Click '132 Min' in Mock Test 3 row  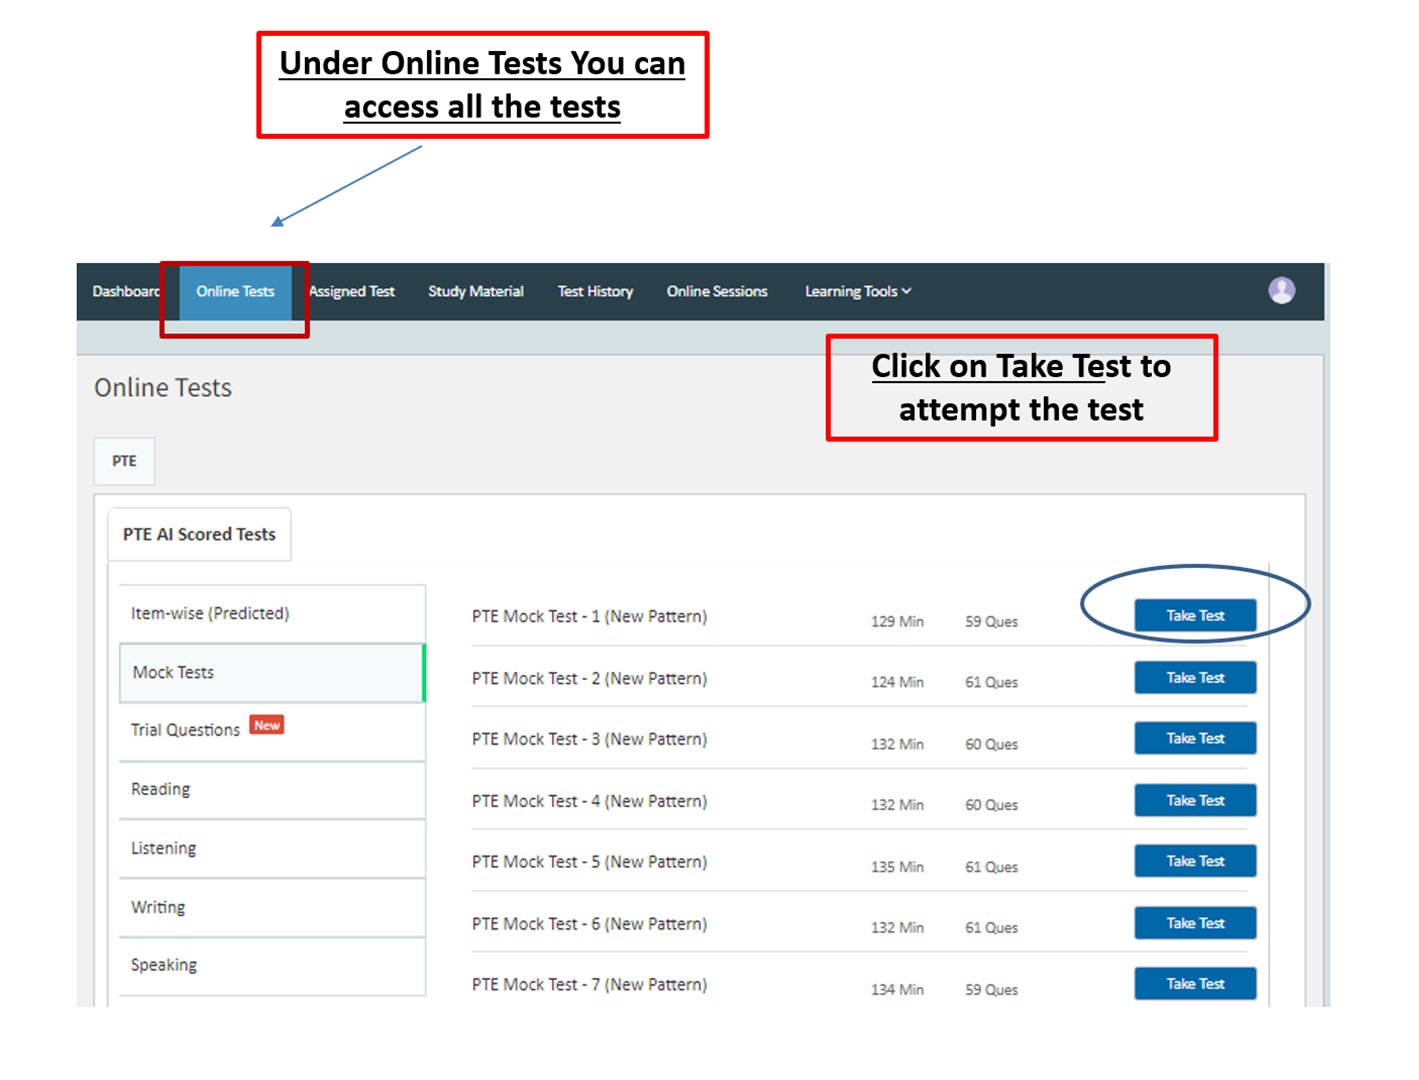[897, 744]
